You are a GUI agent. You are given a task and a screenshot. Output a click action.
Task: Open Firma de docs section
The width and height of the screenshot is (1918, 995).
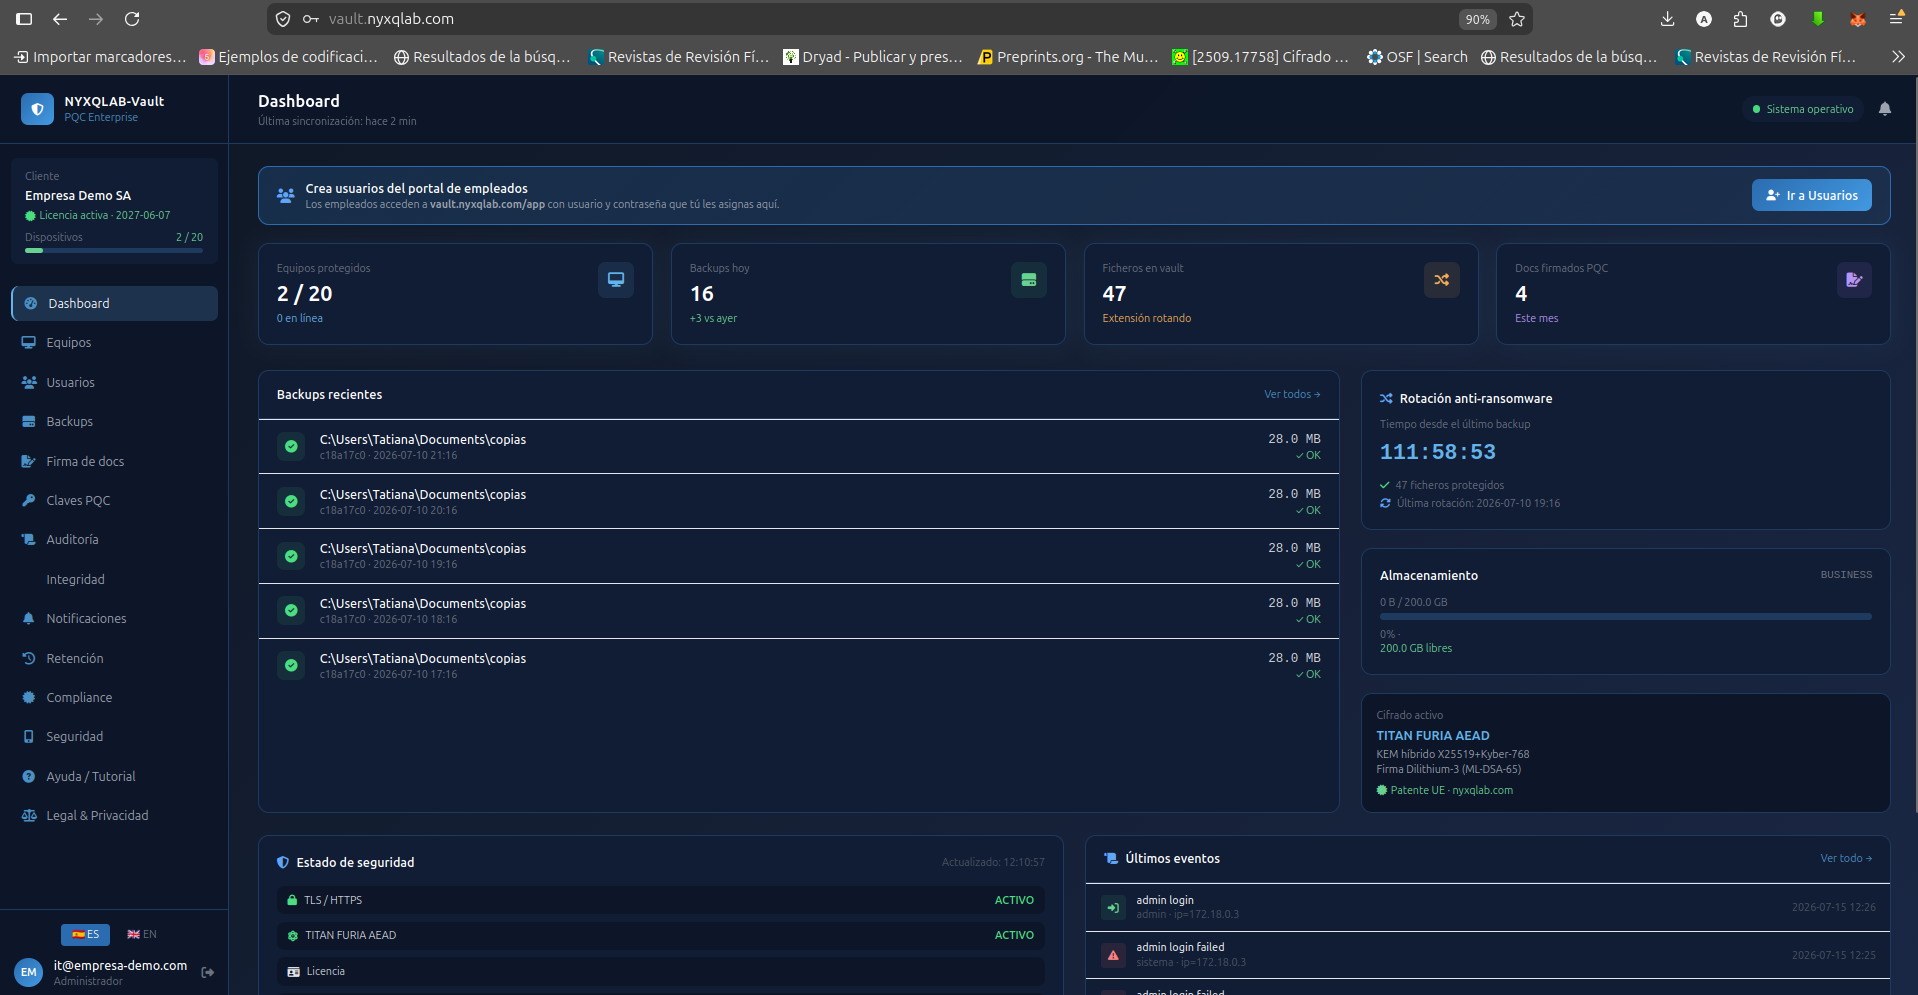[115, 461]
